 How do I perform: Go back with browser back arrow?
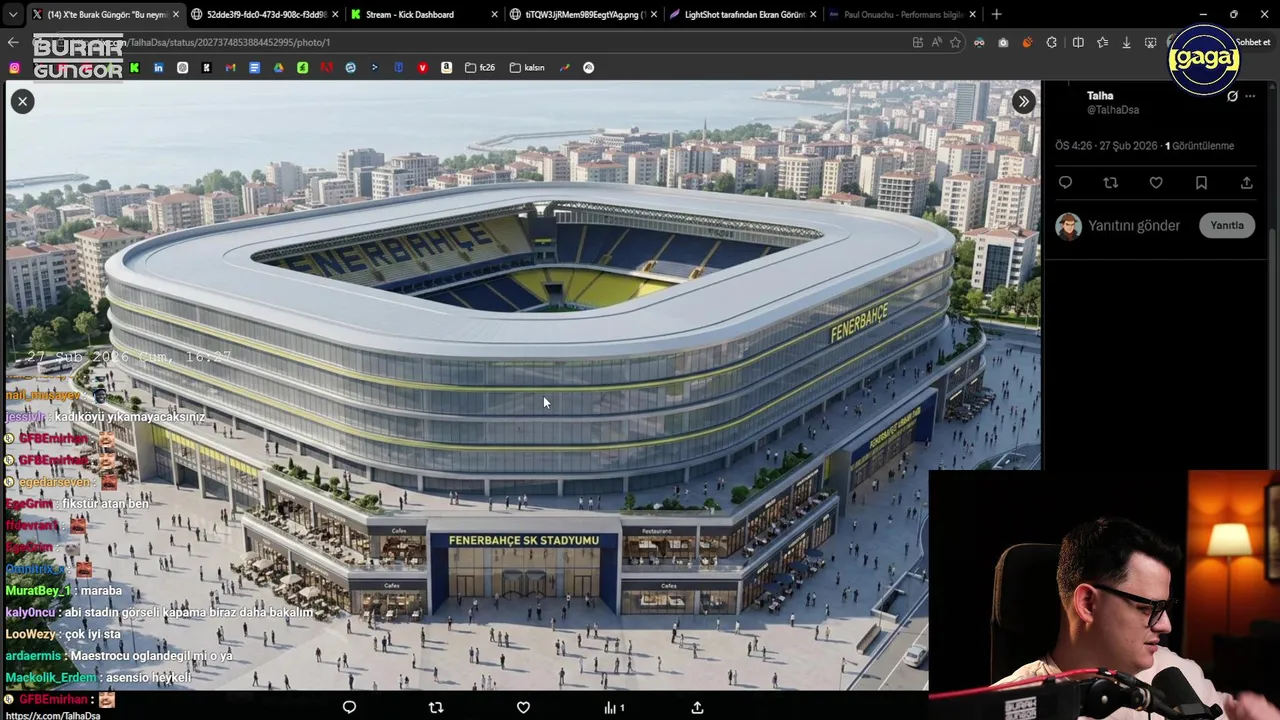13,42
